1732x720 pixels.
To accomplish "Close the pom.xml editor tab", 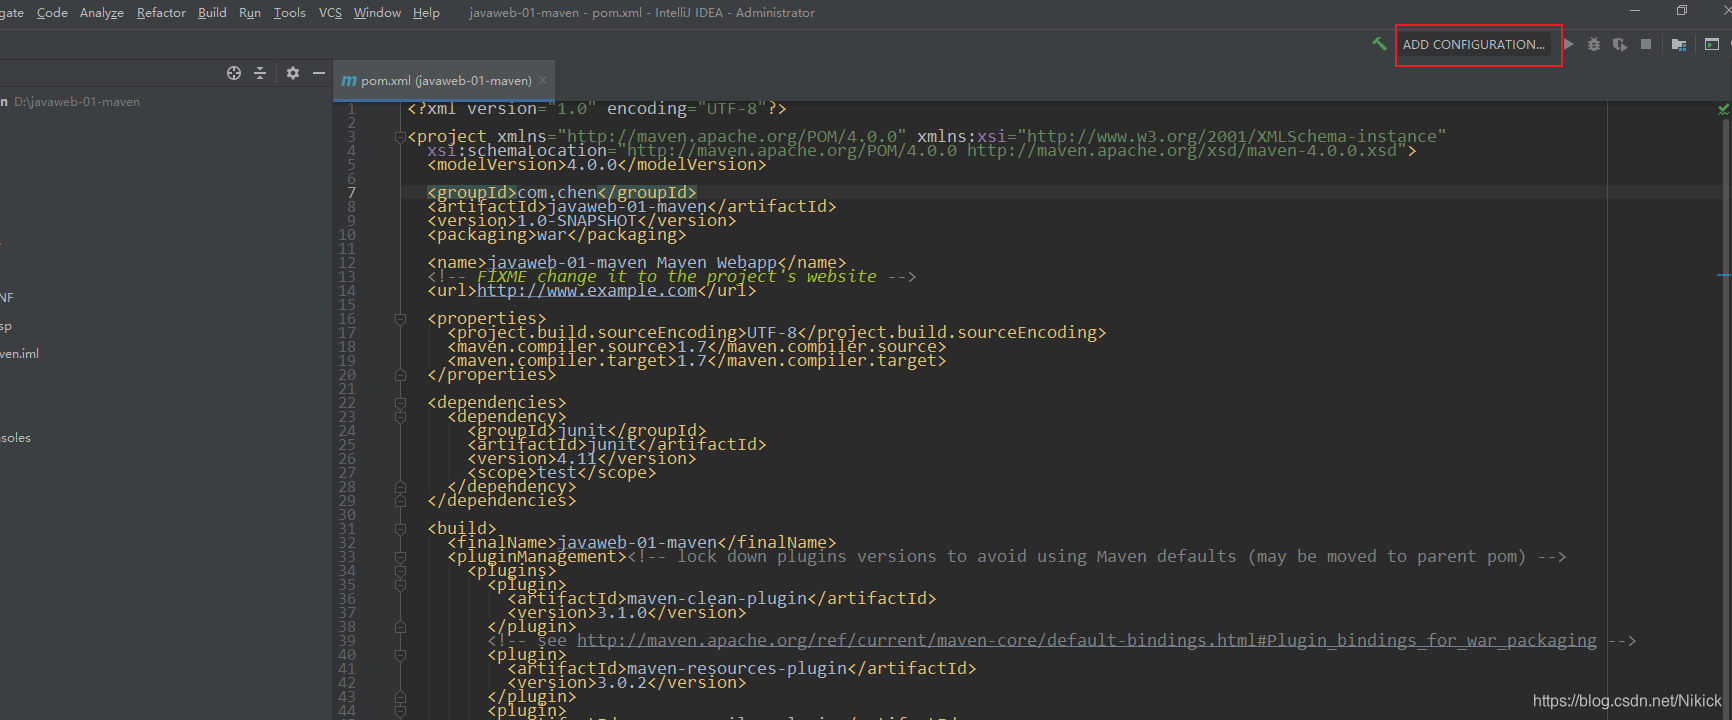I will [x=543, y=80].
